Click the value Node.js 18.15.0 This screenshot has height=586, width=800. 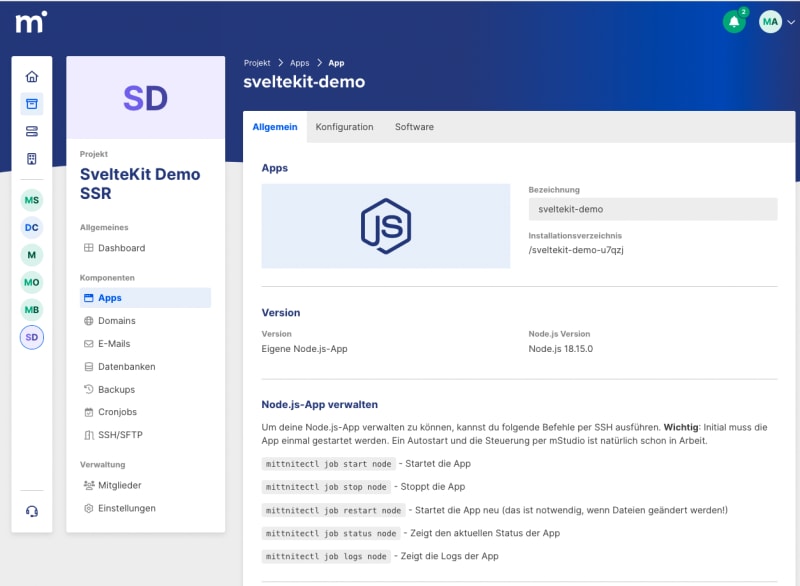(561, 349)
